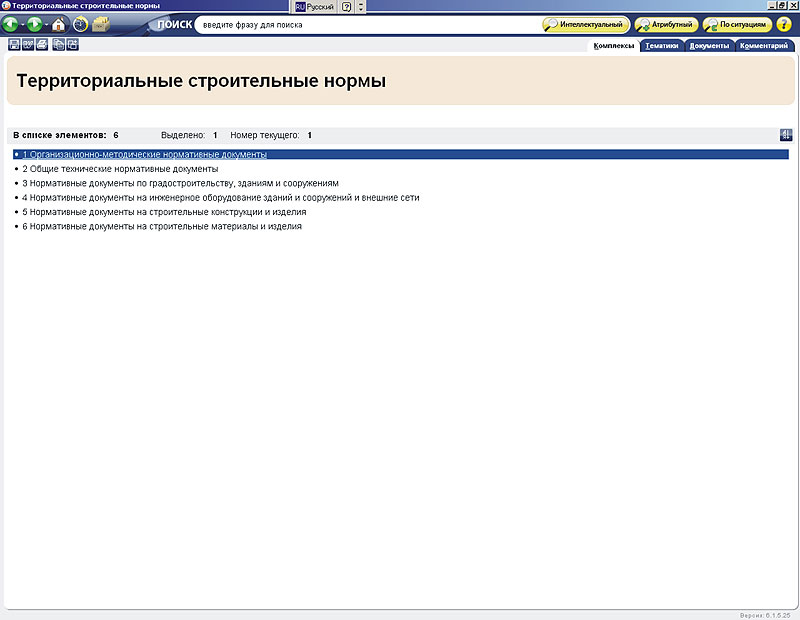
Task: Click the Copy icon in the toolbar
Action: point(59,45)
